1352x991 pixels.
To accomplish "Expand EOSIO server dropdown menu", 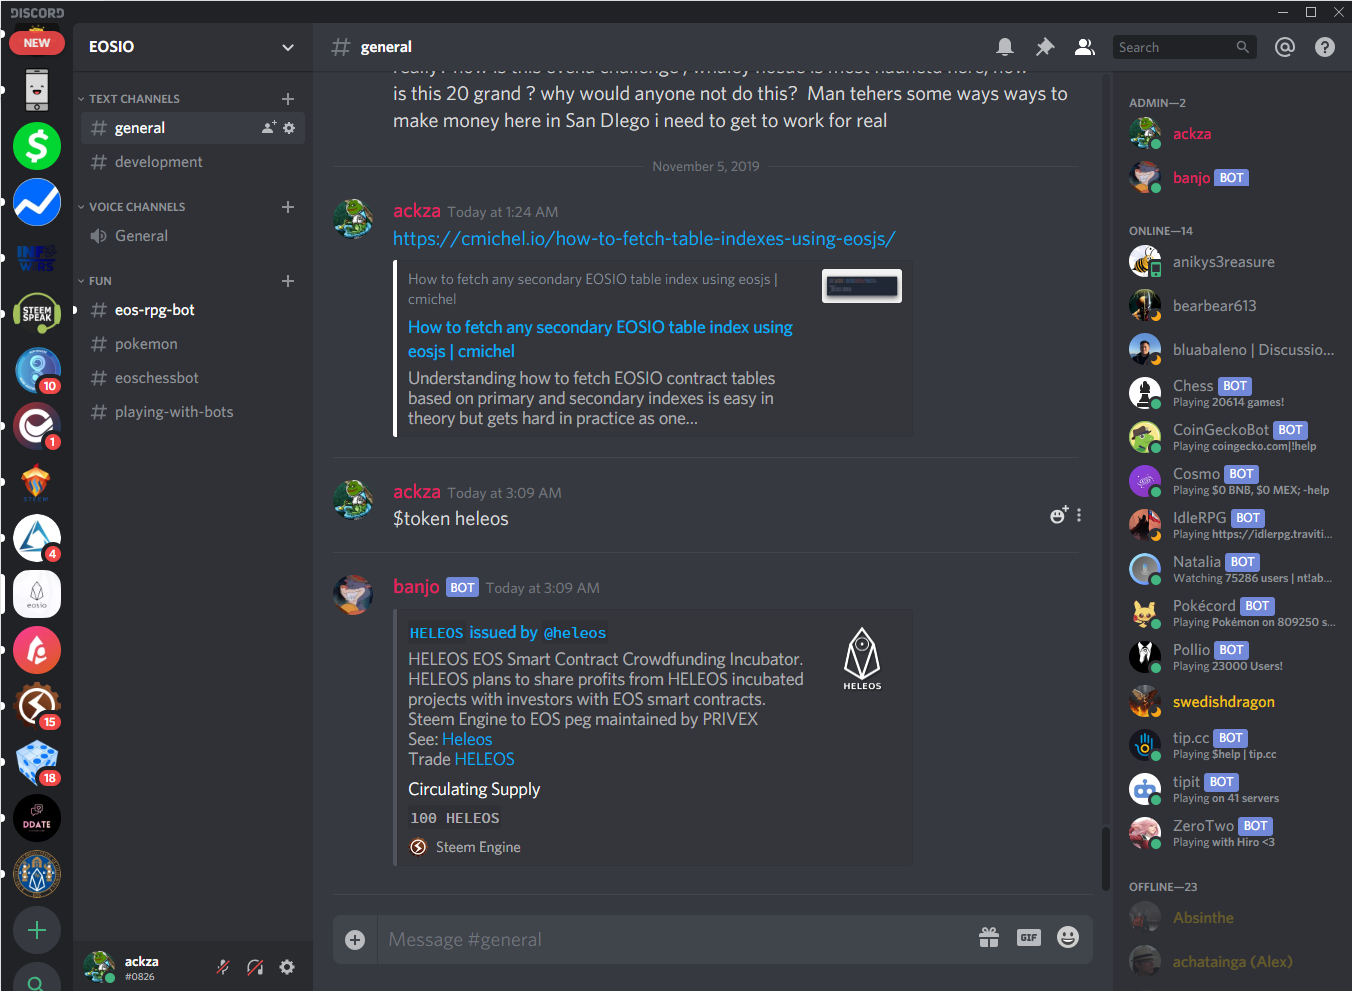I will [x=288, y=47].
